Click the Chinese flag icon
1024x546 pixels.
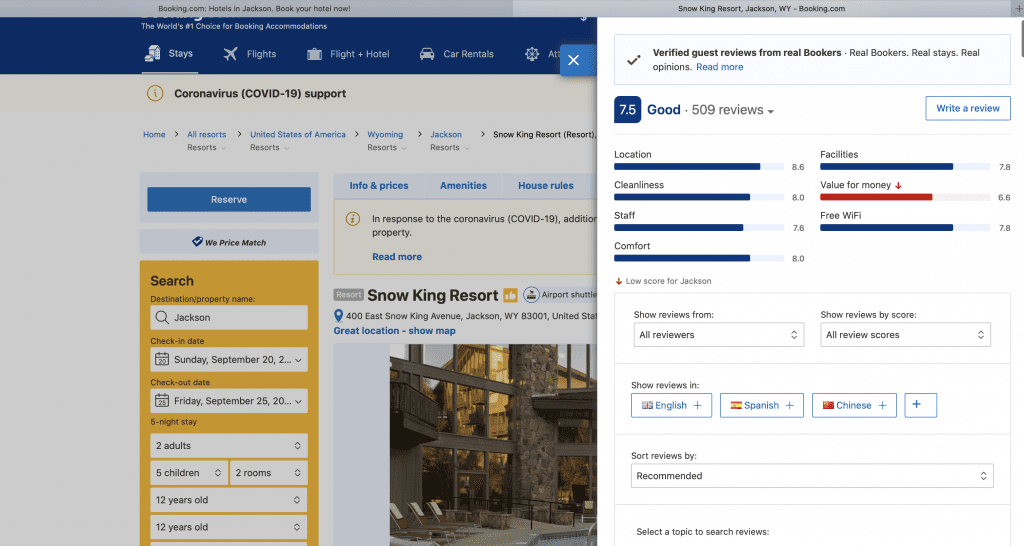[x=828, y=406]
